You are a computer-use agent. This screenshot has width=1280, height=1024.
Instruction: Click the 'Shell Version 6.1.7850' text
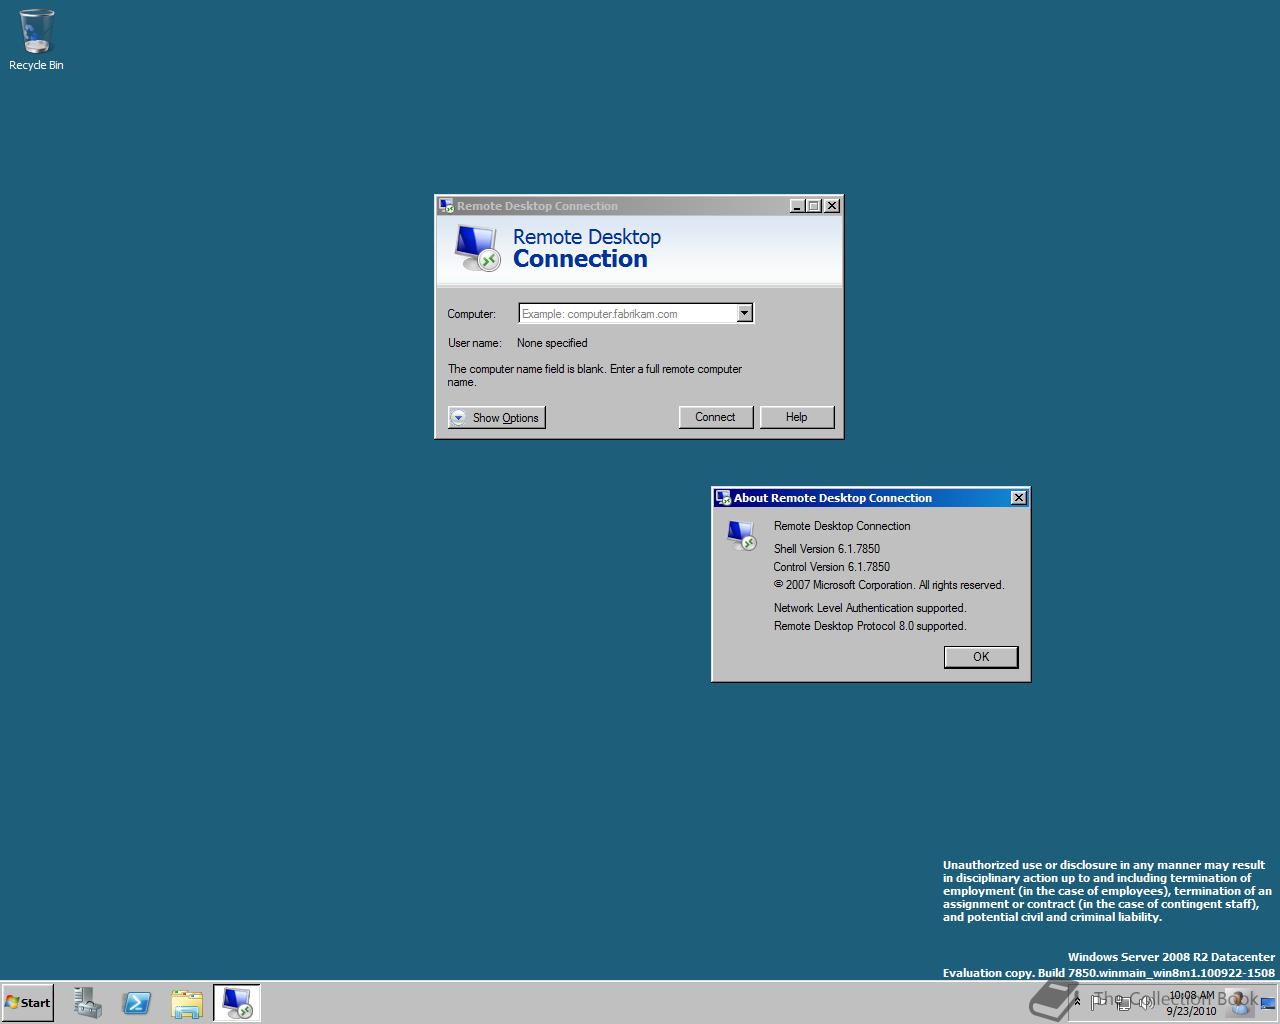[x=827, y=549]
